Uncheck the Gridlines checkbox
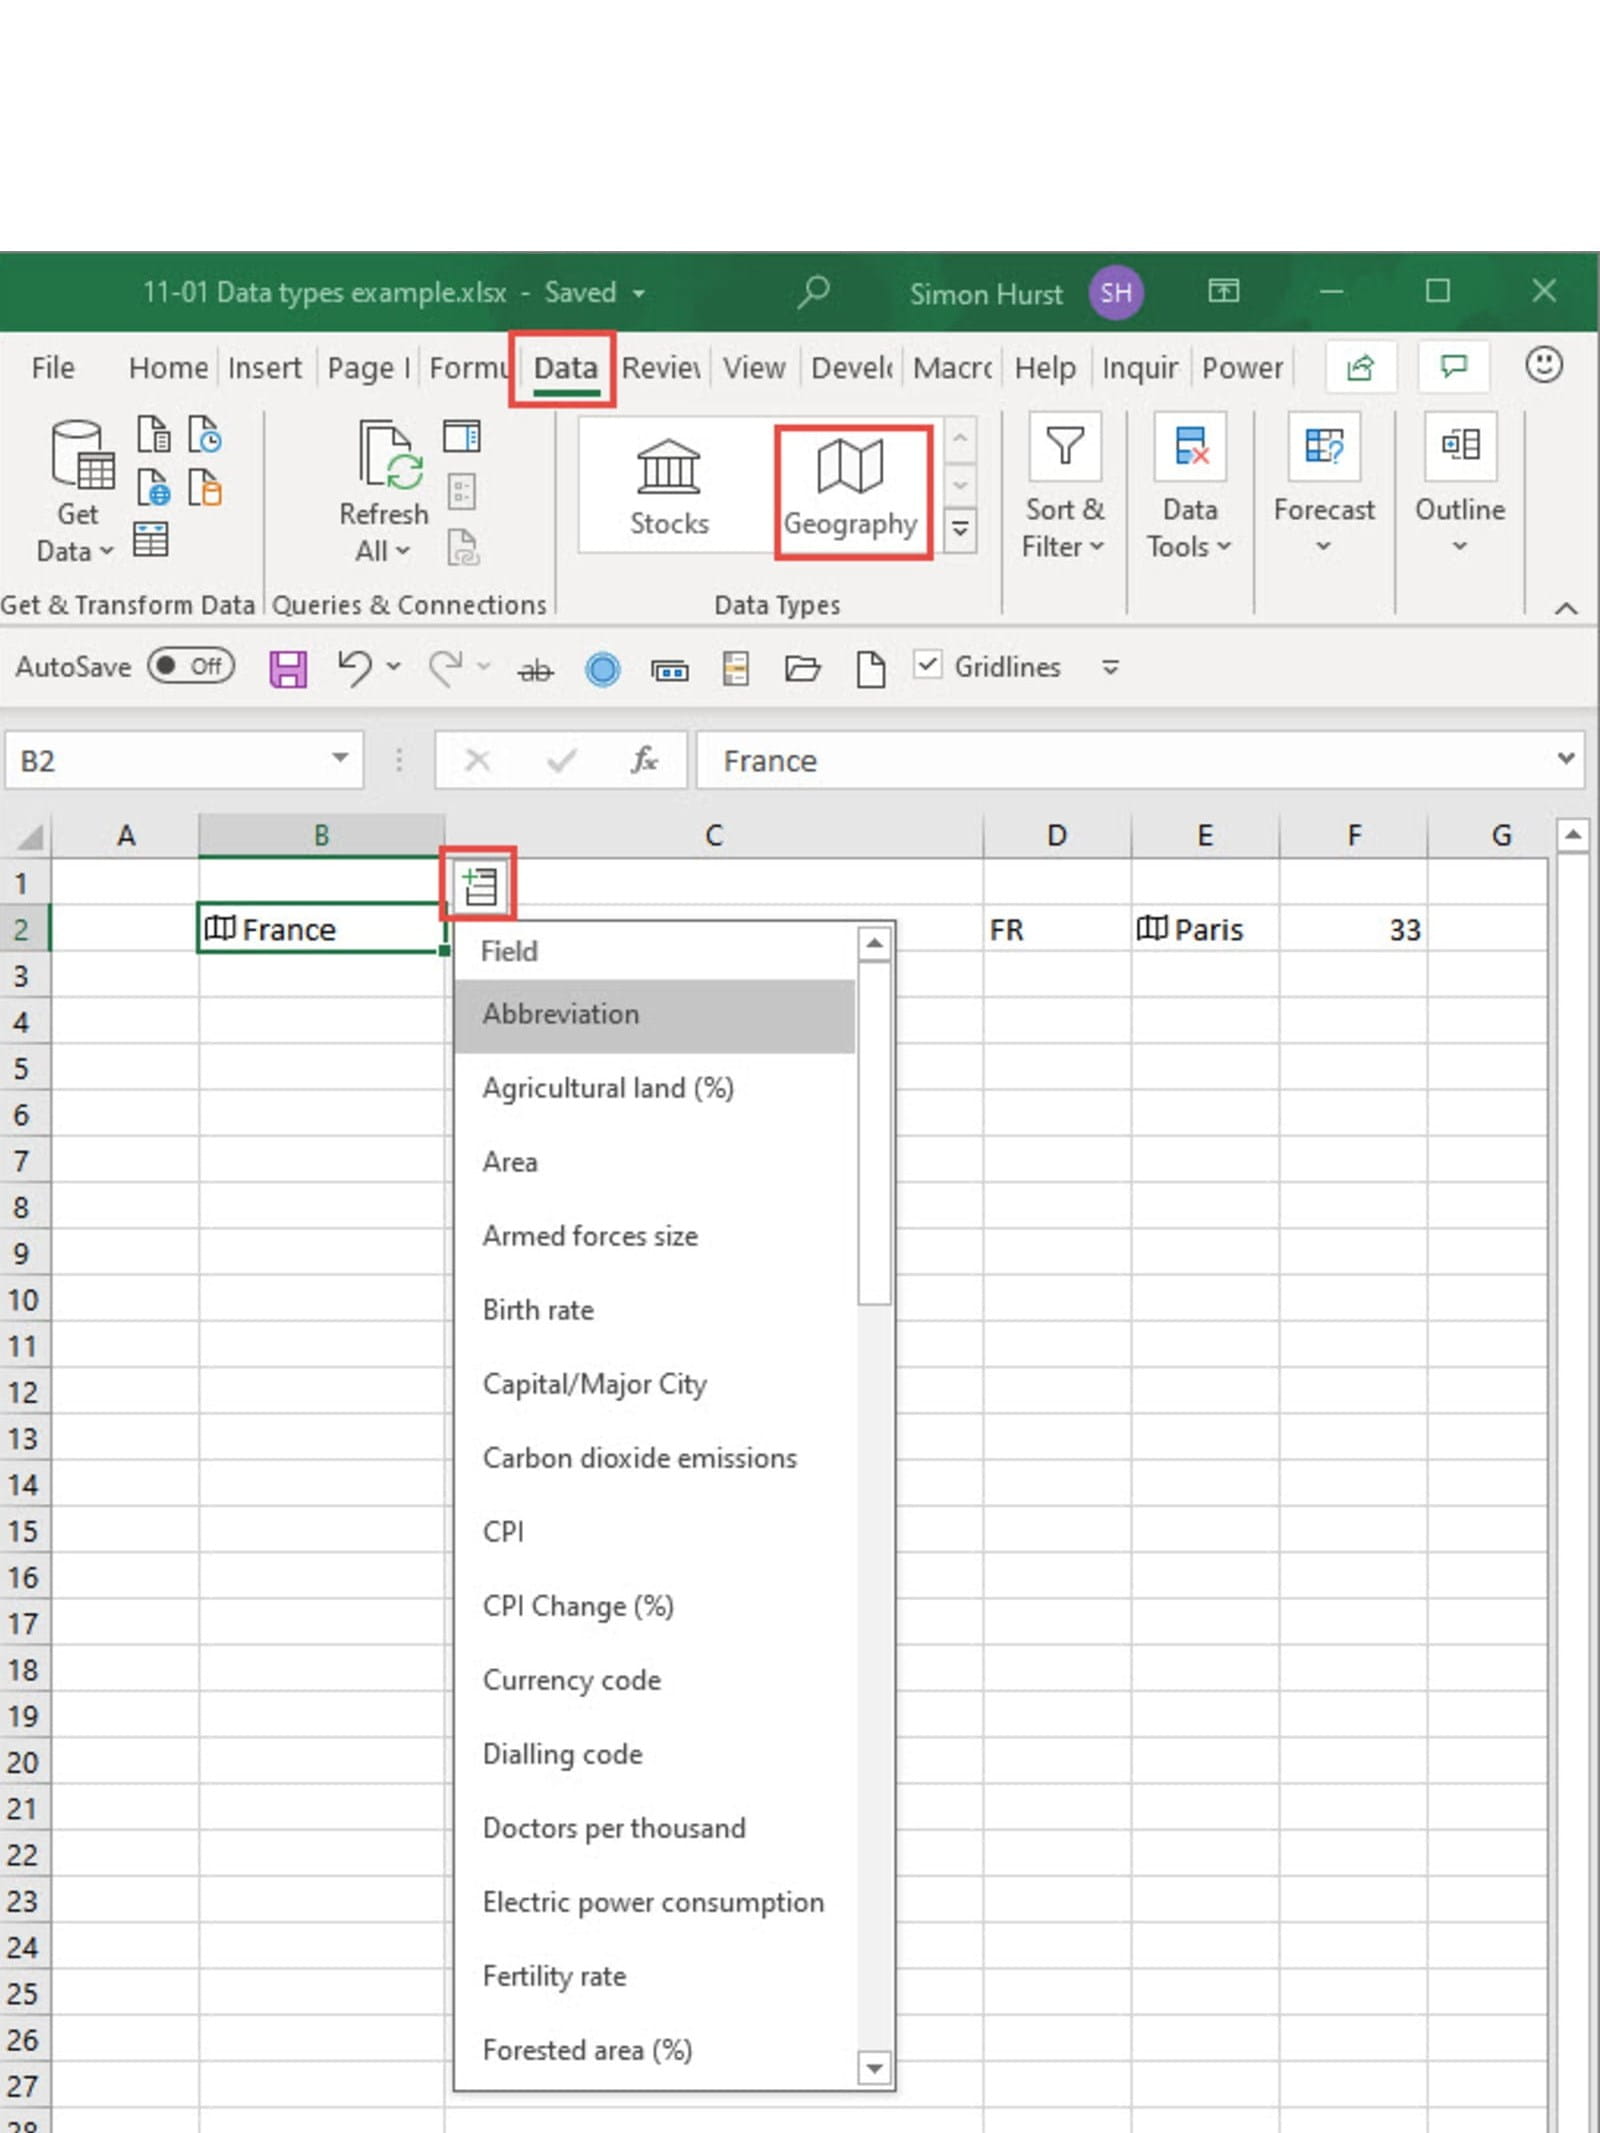 (928, 665)
